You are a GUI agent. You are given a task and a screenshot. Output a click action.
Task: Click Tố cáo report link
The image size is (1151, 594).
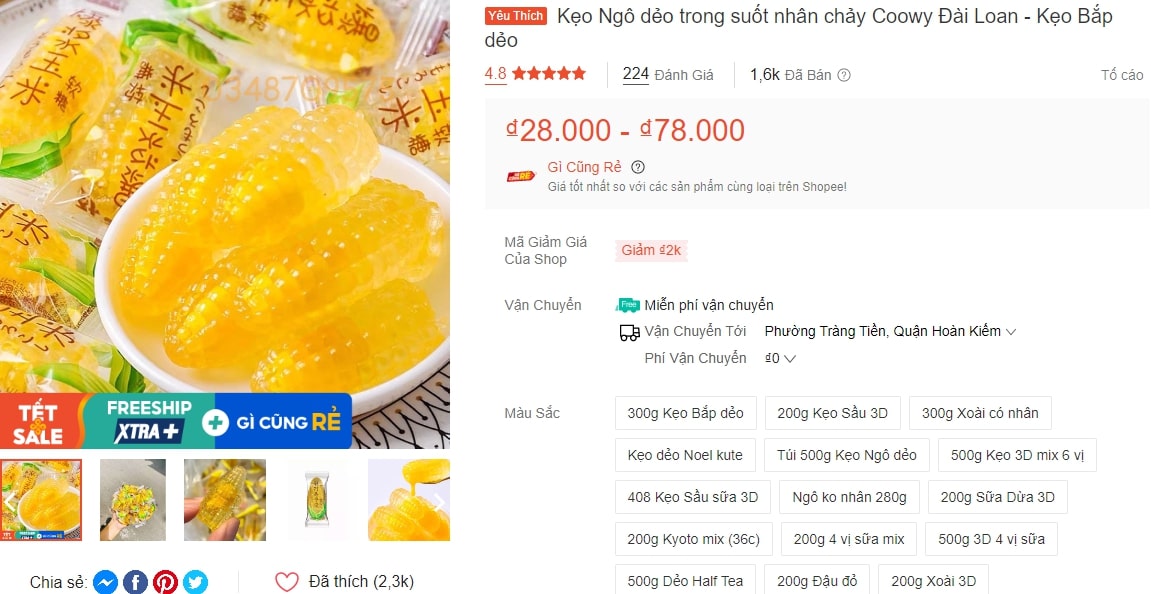tap(1122, 75)
